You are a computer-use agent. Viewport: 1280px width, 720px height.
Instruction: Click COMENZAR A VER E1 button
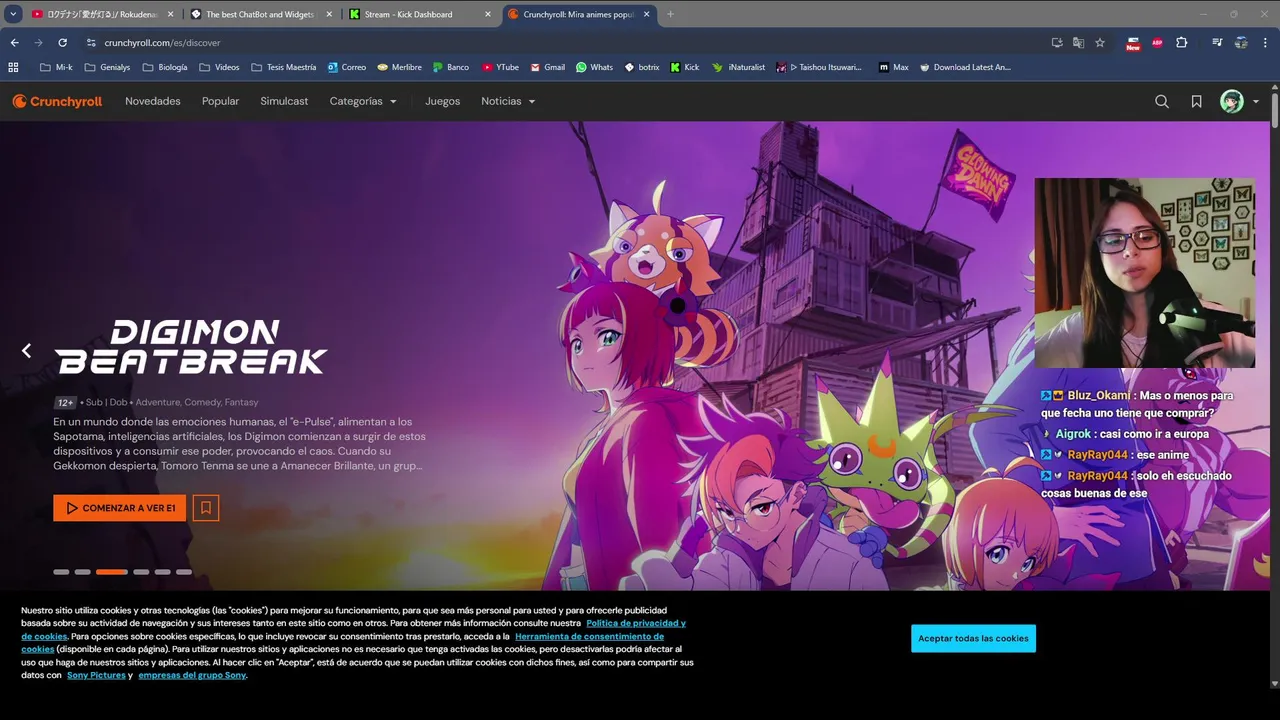120,508
